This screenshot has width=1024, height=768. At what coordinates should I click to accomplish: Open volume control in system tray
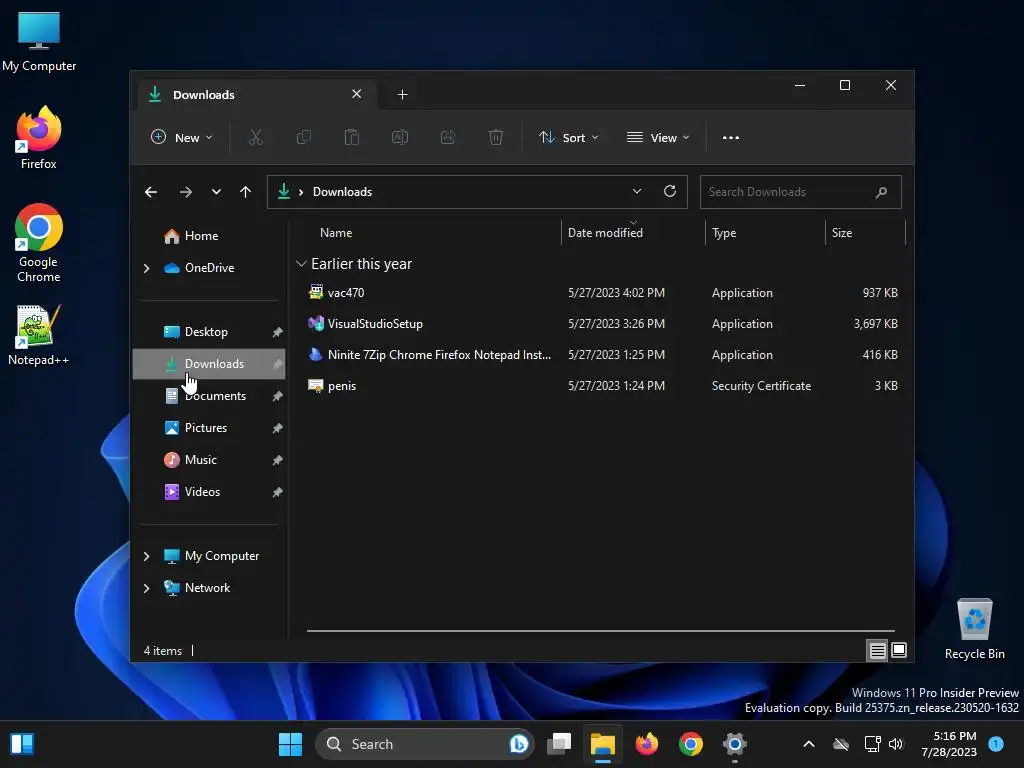tap(895, 744)
